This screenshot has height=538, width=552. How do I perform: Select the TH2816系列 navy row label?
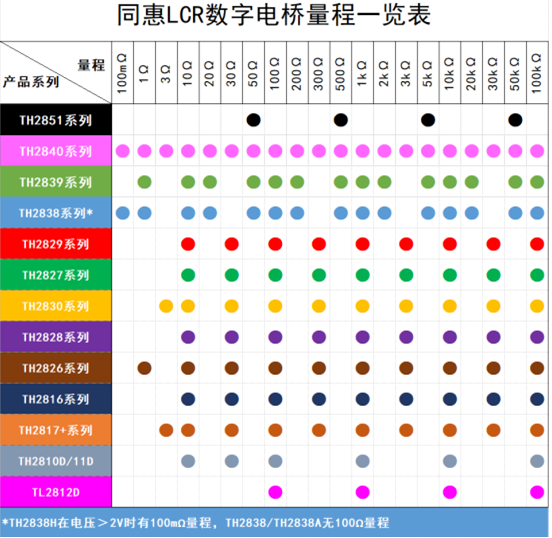coord(56,399)
